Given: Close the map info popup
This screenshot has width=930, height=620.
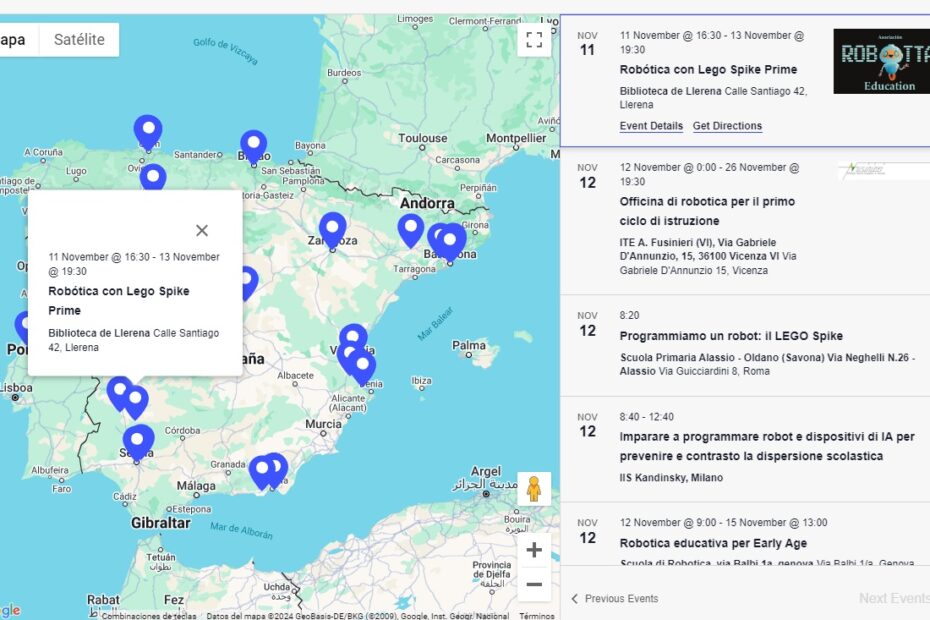Looking at the screenshot, I should point(202,230).
